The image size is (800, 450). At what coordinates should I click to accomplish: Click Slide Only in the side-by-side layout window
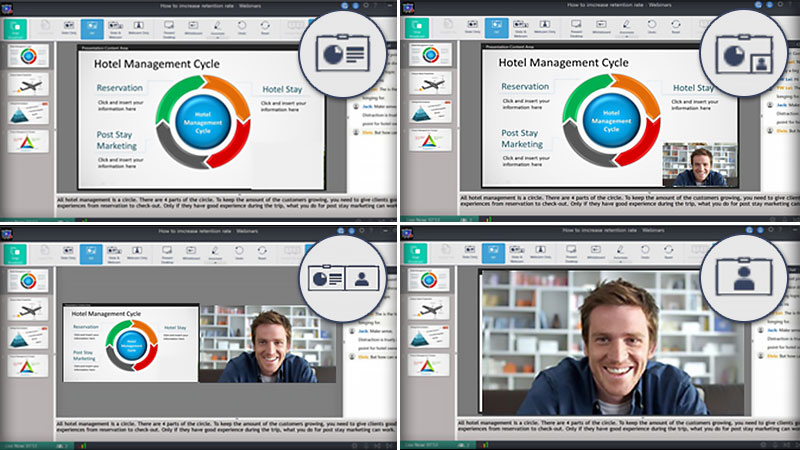pyautogui.click(x=68, y=253)
